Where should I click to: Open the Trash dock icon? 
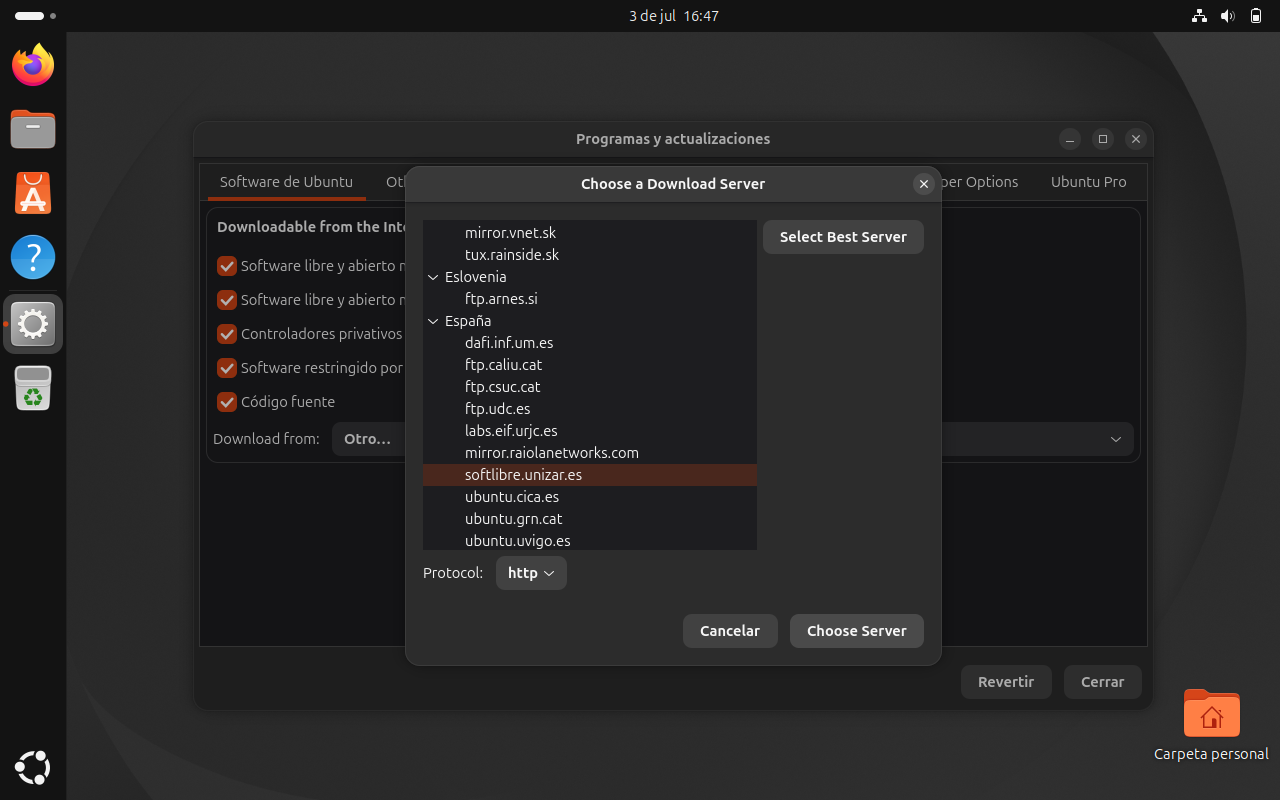pyautogui.click(x=33, y=388)
